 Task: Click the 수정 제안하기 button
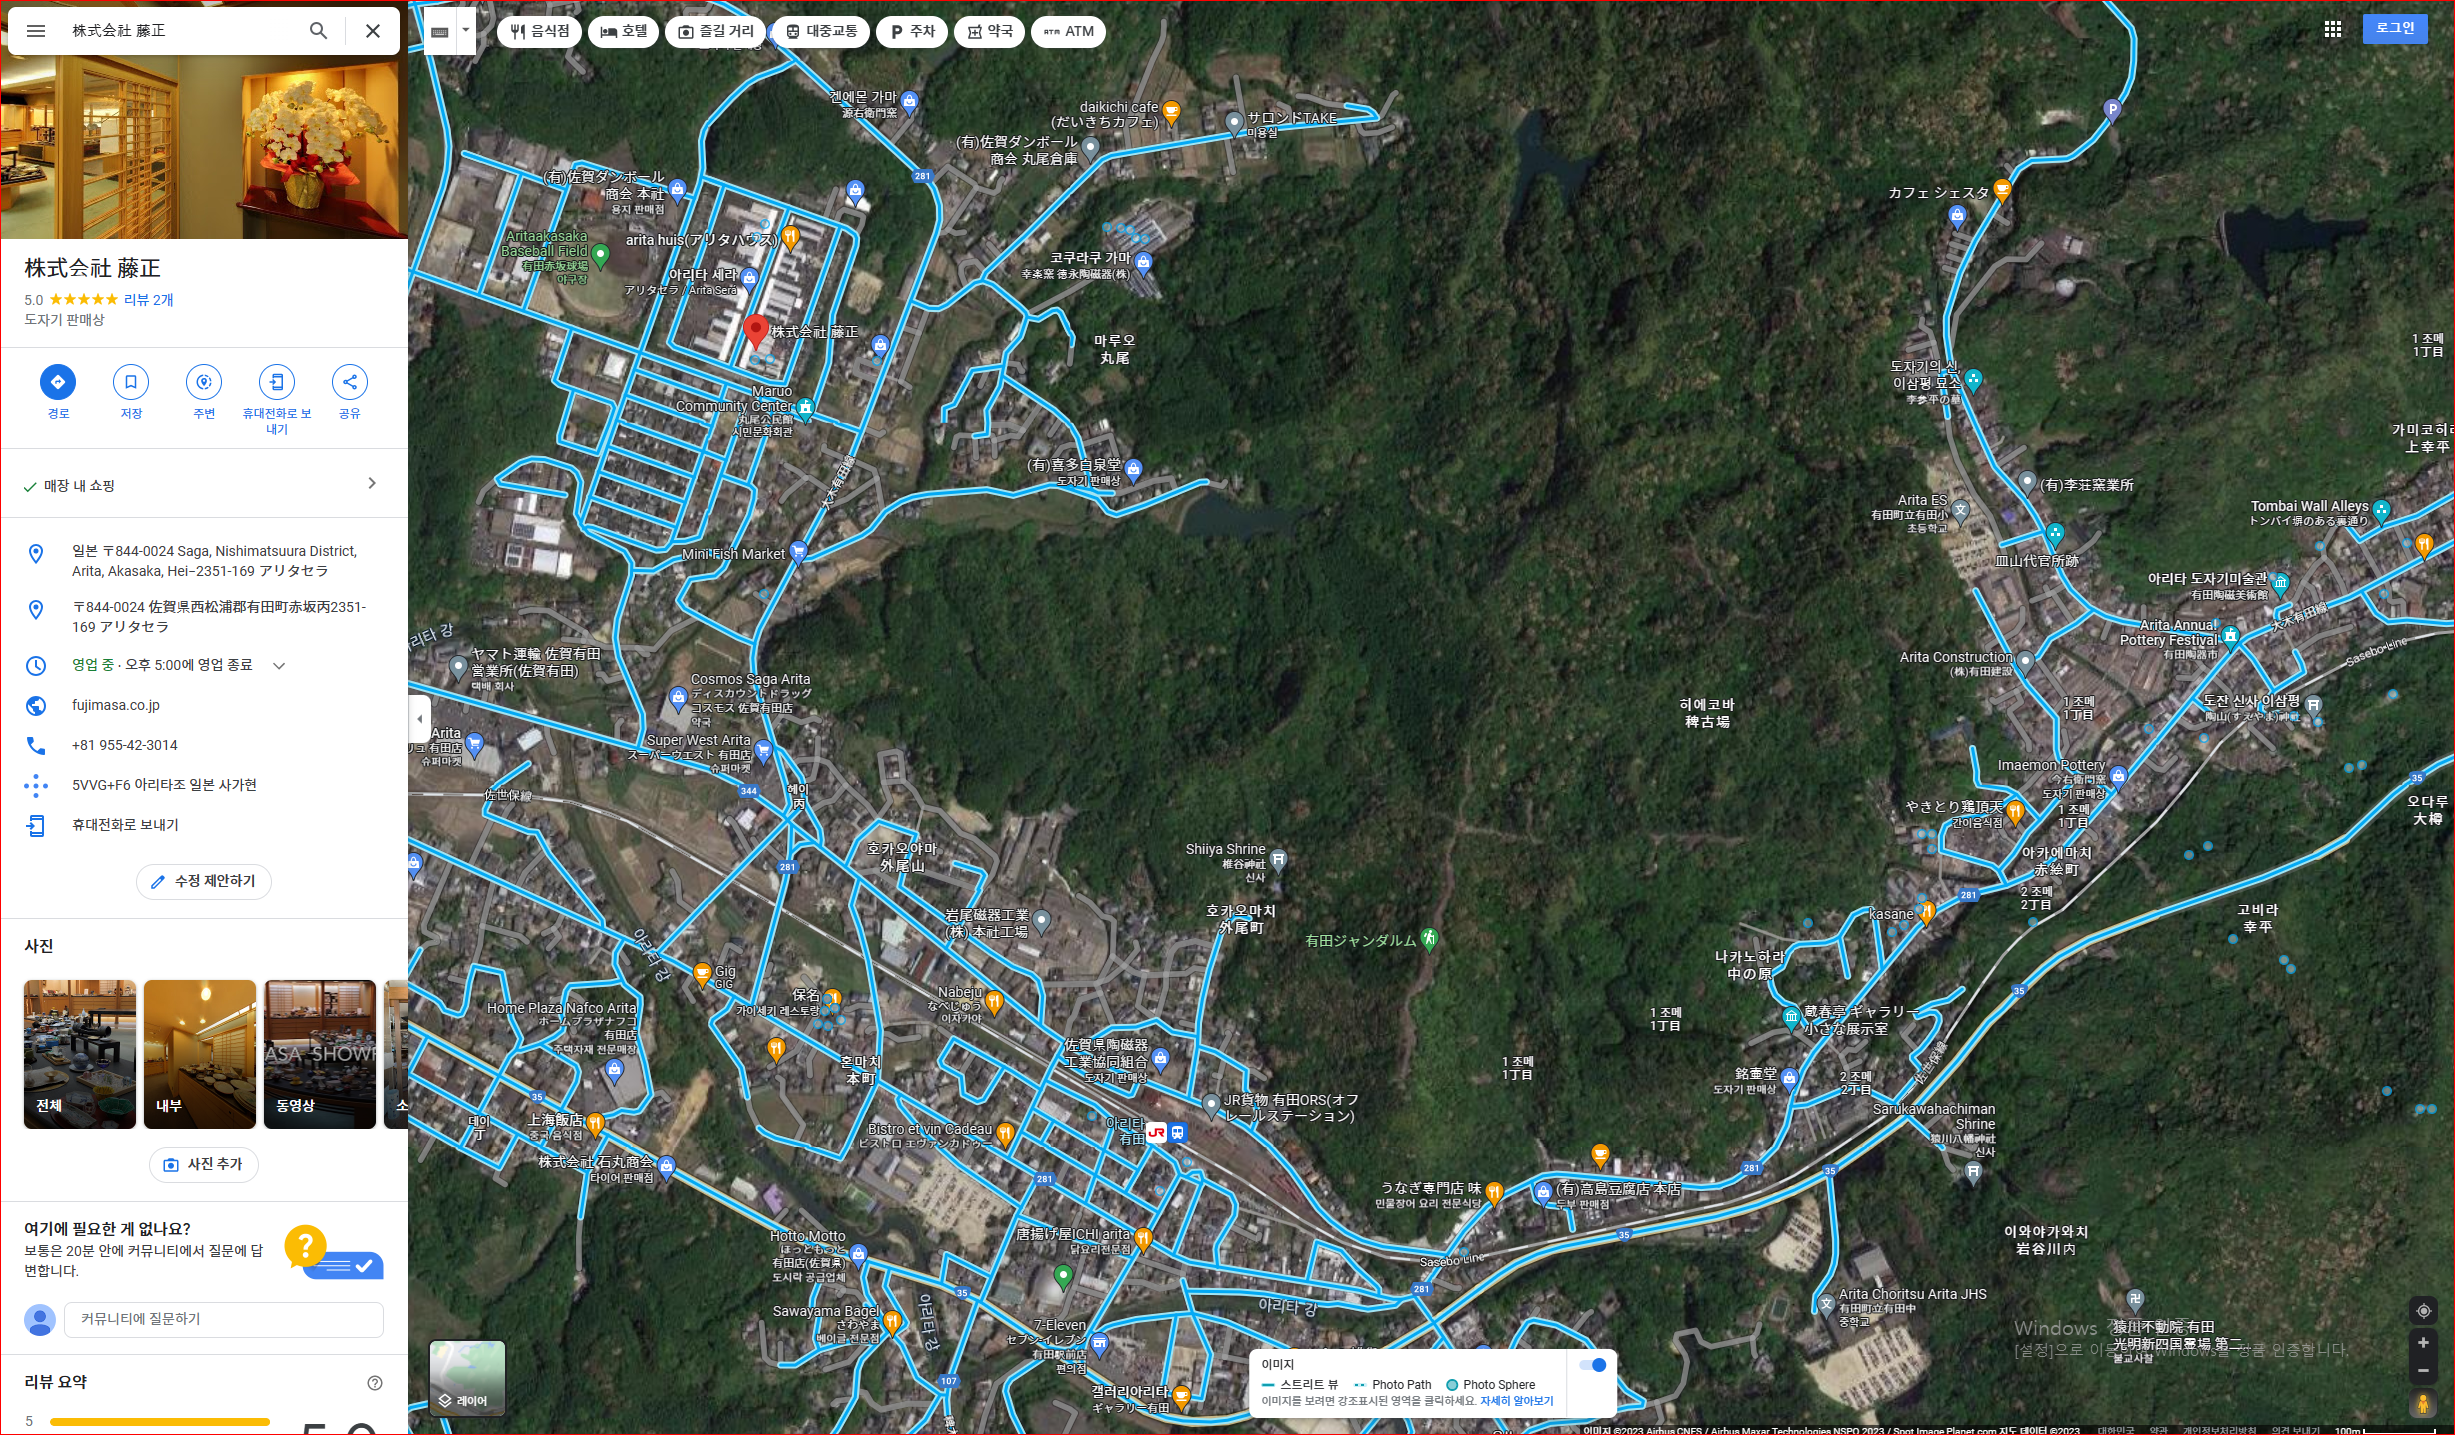[204, 882]
